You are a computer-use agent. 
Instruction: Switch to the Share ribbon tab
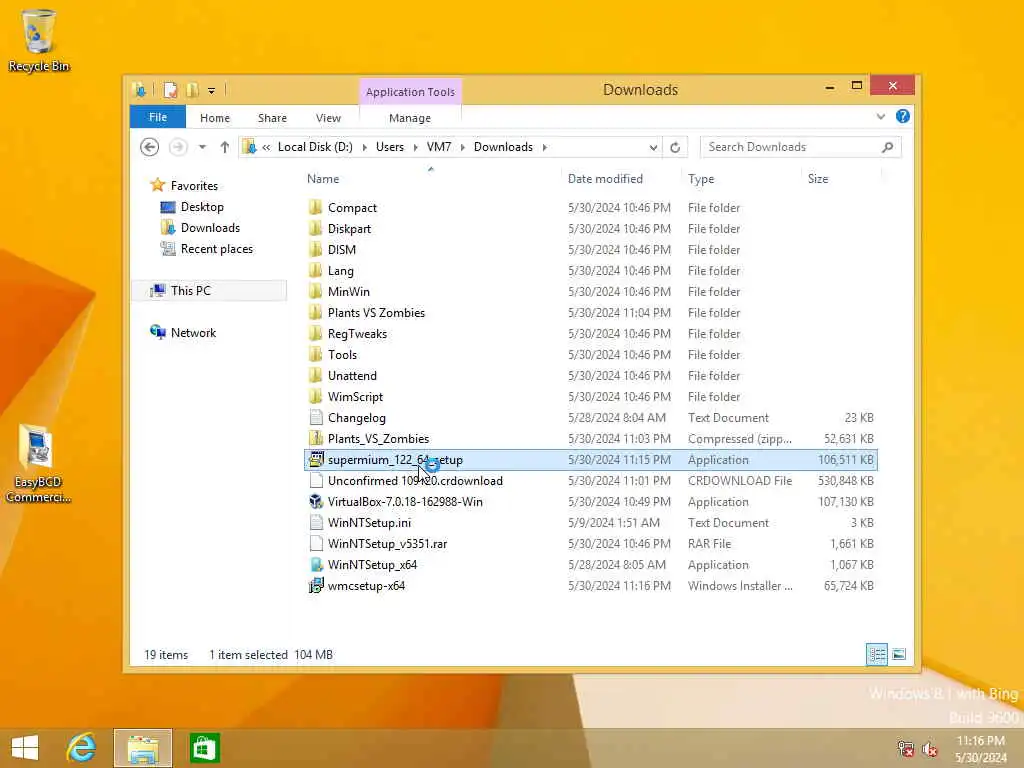pos(272,118)
